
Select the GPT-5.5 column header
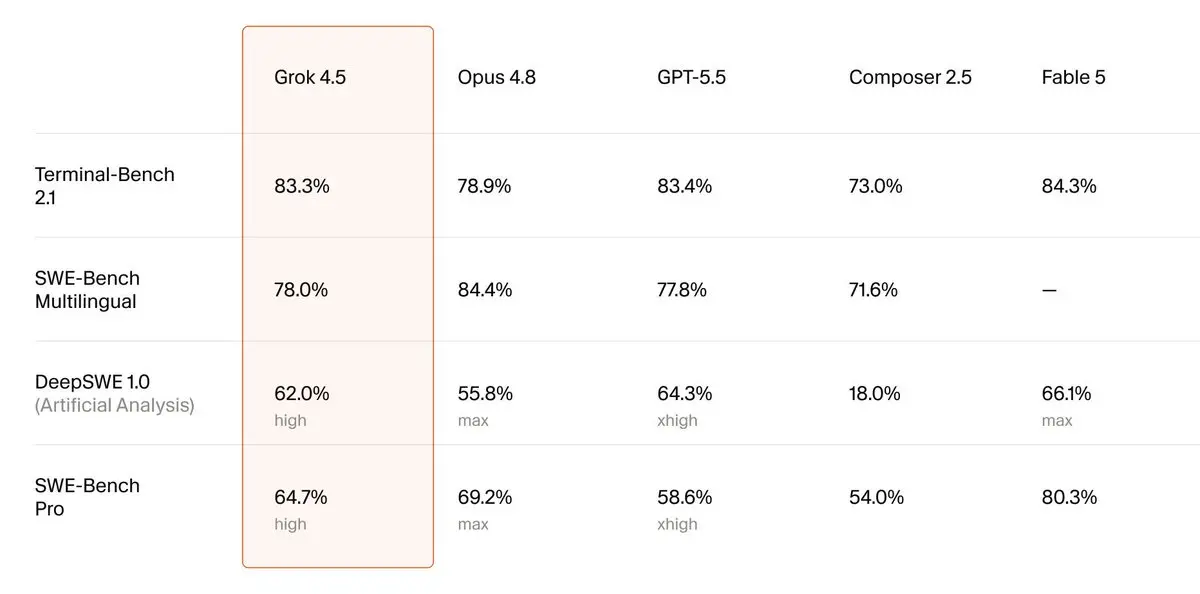pyautogui.click(x=692, y=77)
